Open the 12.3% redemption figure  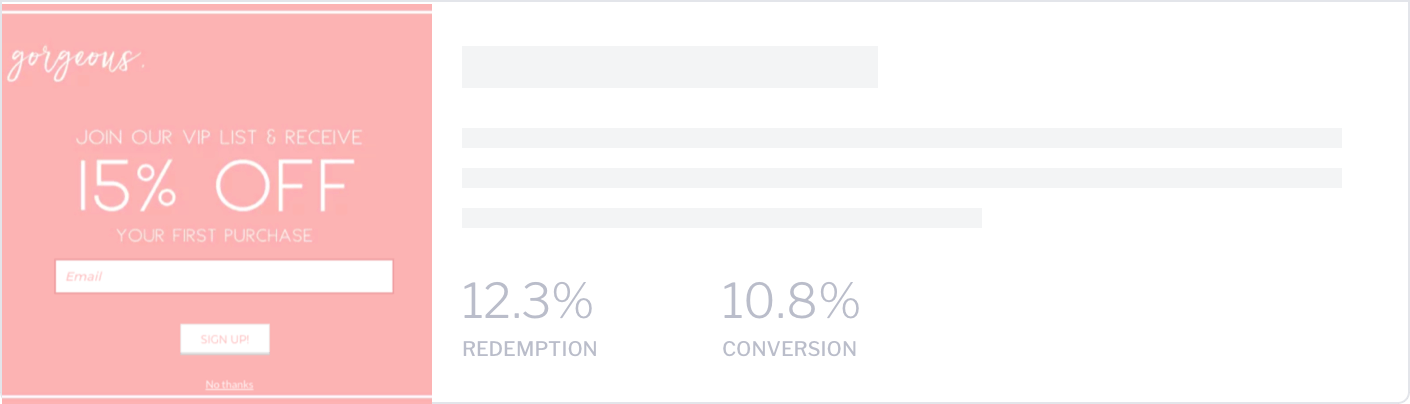click(527, 301)
